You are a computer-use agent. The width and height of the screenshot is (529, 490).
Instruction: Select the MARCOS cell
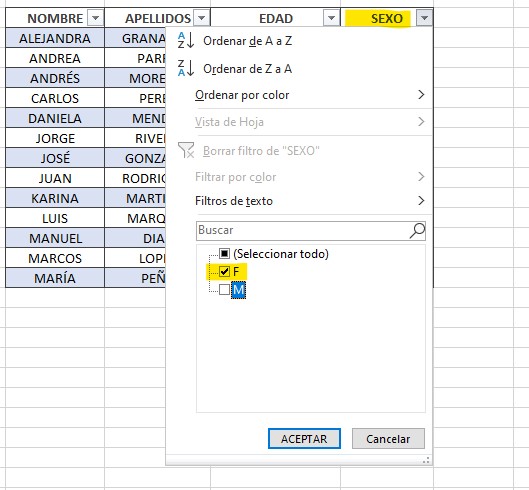[x=55, y=258]
